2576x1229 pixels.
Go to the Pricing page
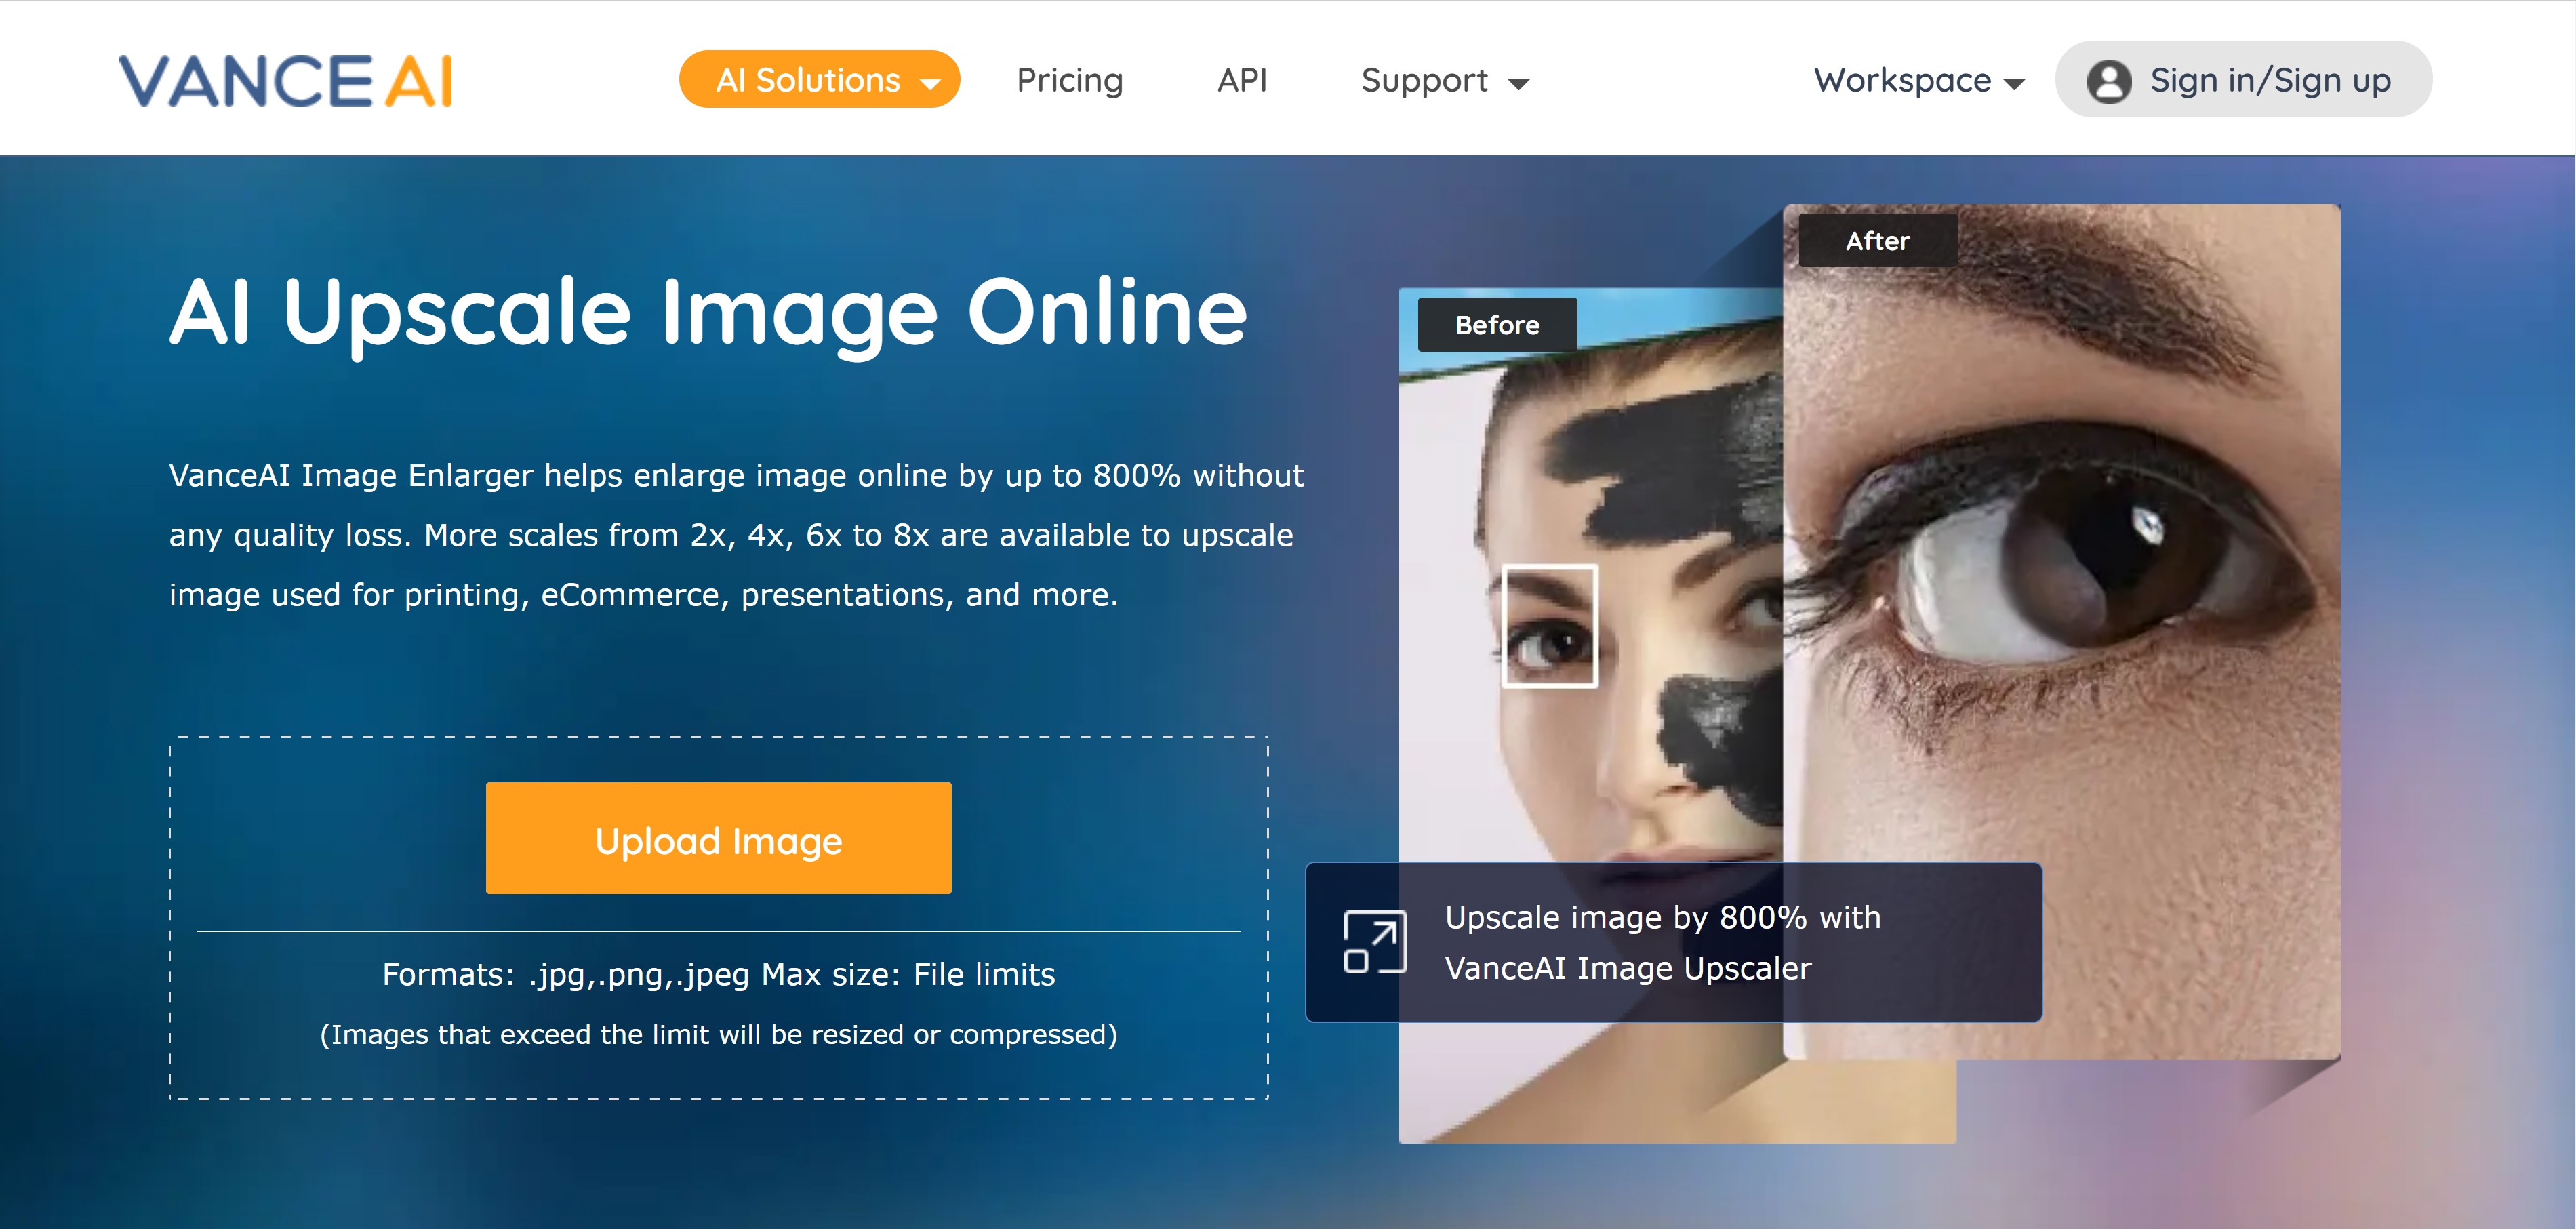click(1069, 80)
